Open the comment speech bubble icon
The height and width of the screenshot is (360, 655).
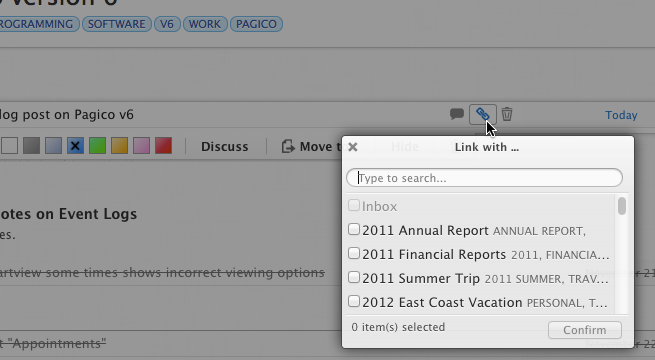[x=457, y=114]
